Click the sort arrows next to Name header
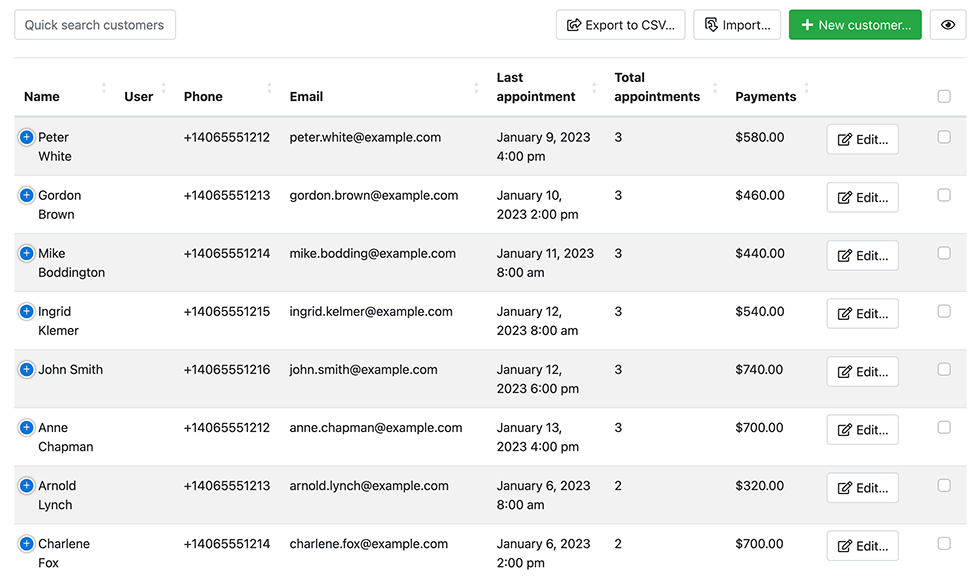 click(103, 88)
